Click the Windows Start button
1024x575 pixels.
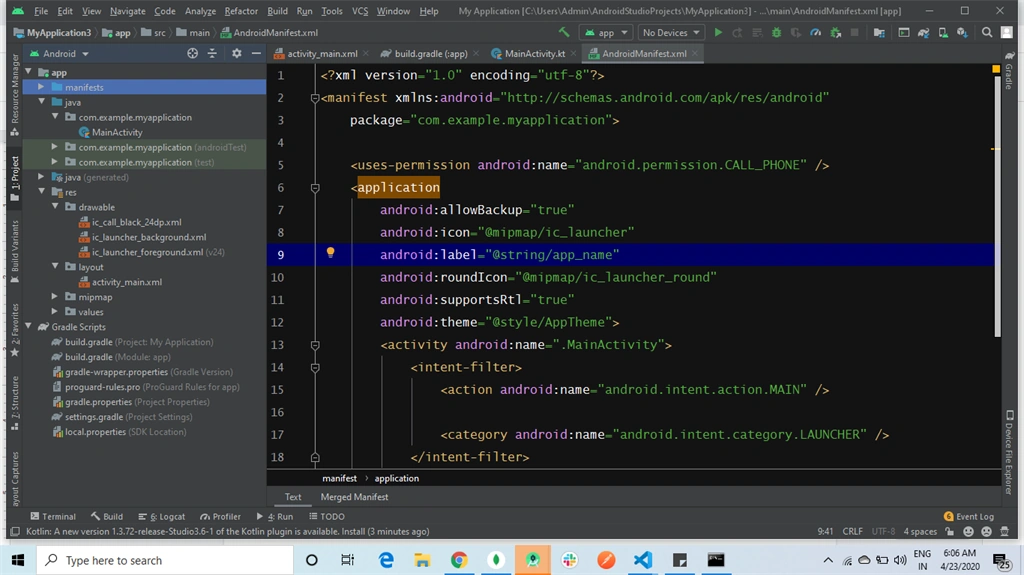point(18,560)
